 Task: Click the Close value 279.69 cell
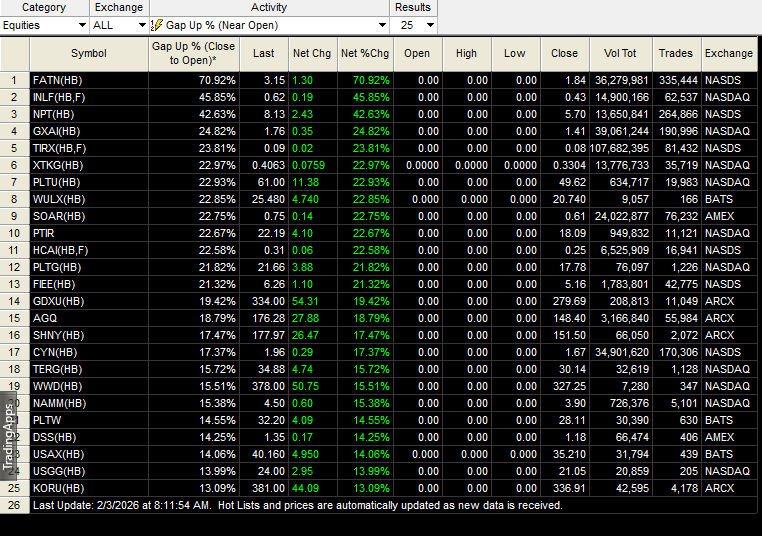[565, 301]
